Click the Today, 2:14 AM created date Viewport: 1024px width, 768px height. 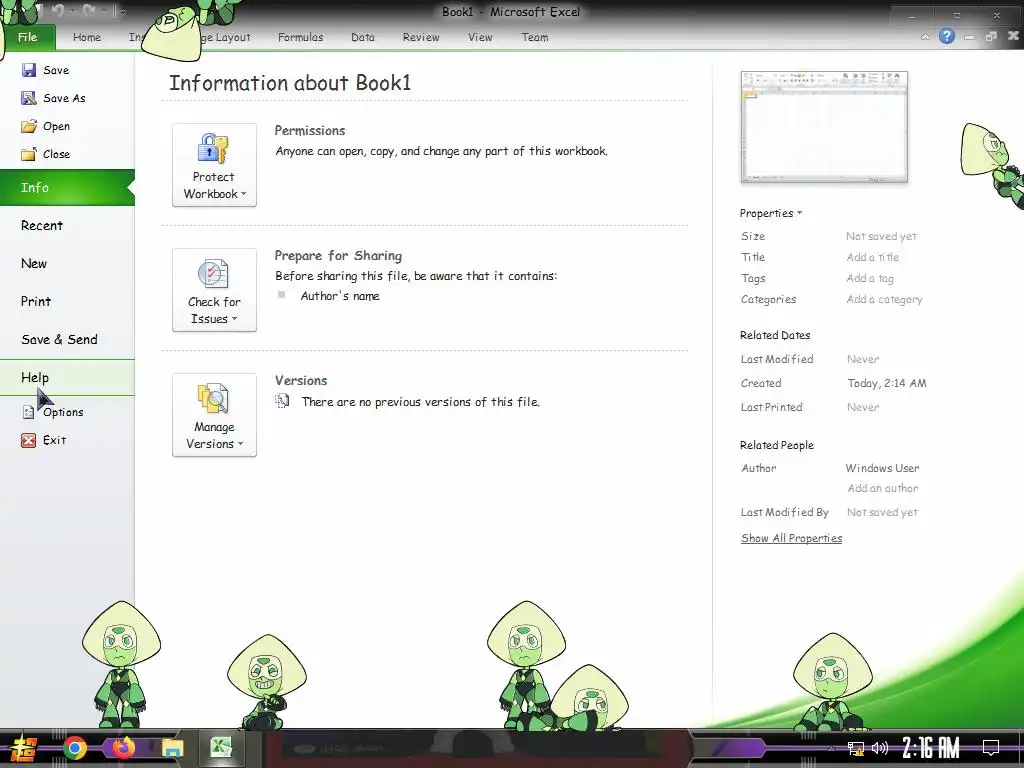[887, 383]
